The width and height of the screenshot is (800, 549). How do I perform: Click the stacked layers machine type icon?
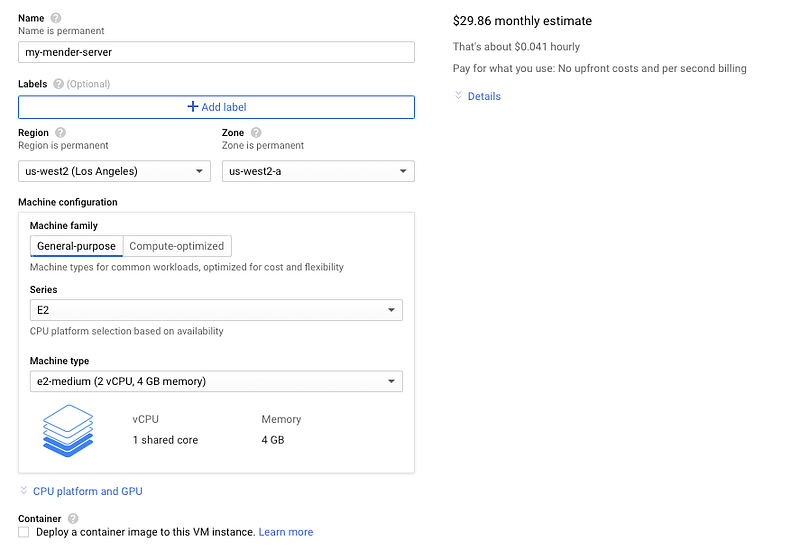[x=68, y=430]
